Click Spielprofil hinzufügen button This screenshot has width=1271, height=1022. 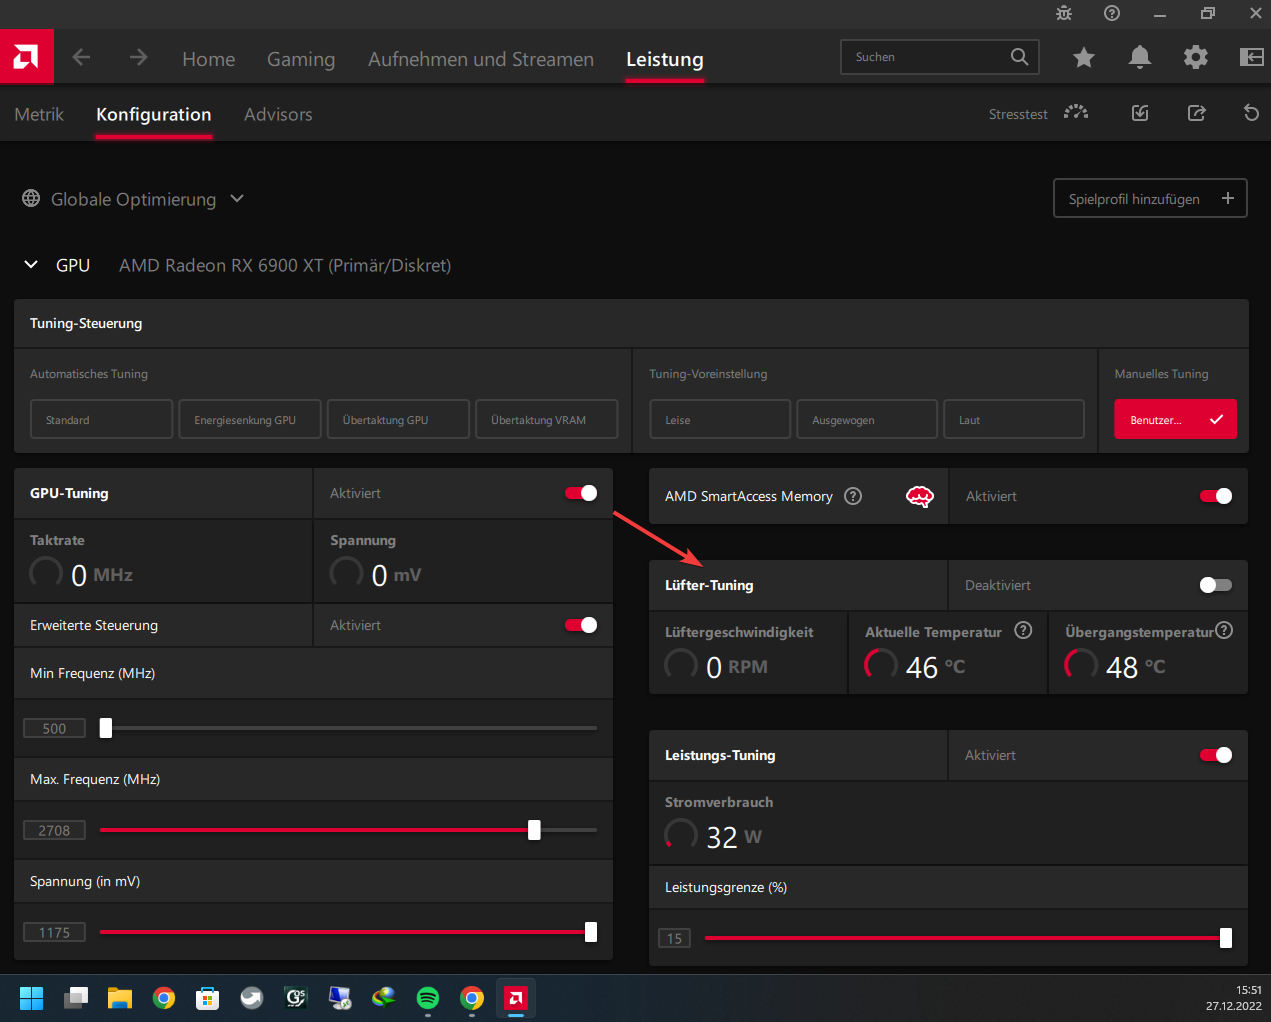click(1150, 198)
